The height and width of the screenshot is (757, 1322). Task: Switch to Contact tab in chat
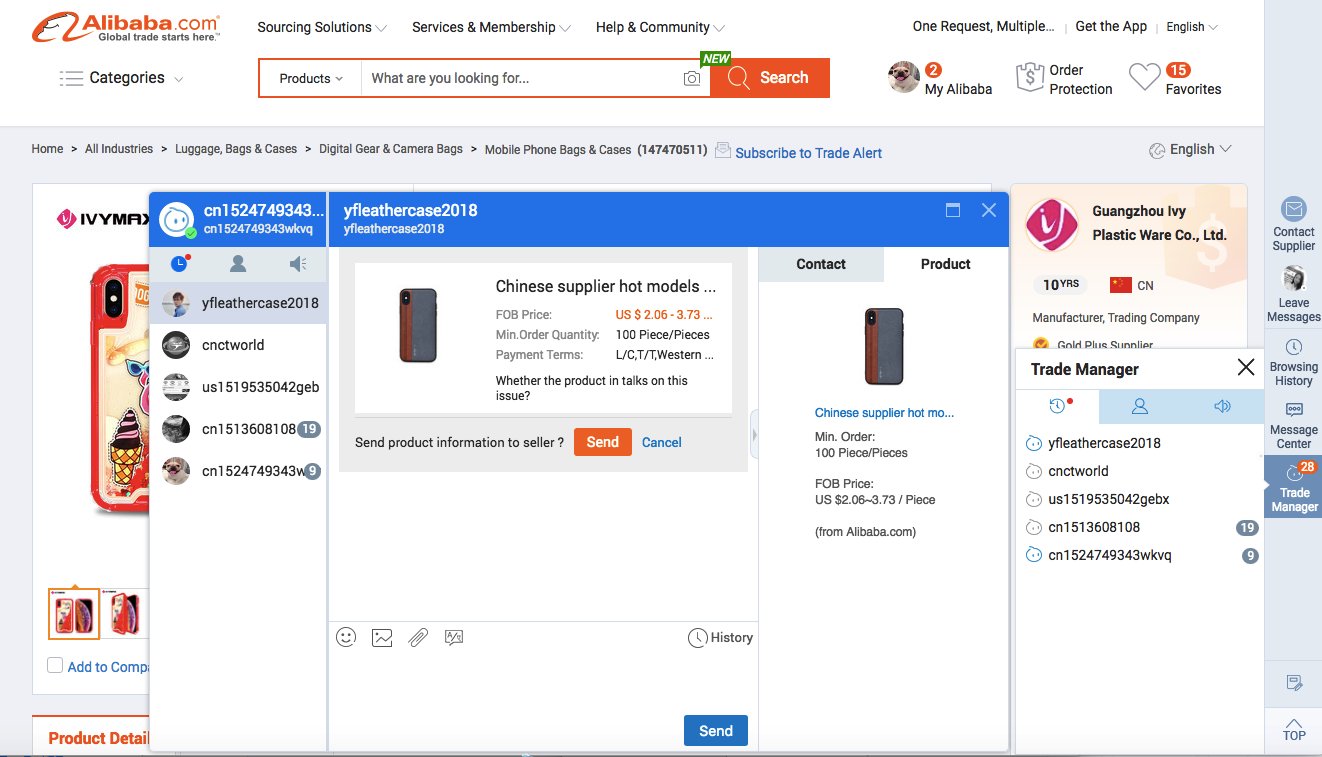821,264
